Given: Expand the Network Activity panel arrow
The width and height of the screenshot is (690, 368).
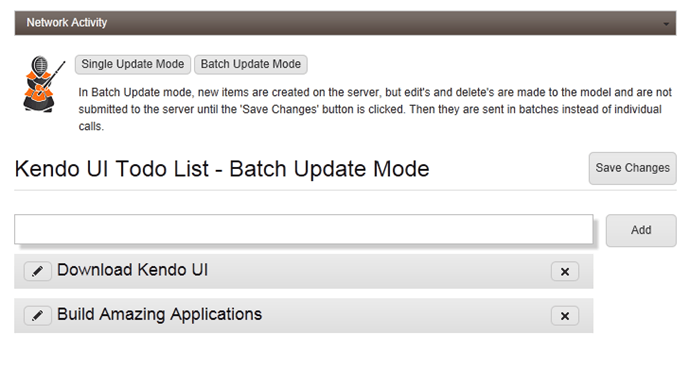Looking at the screenshot, I should pos(666,24).
